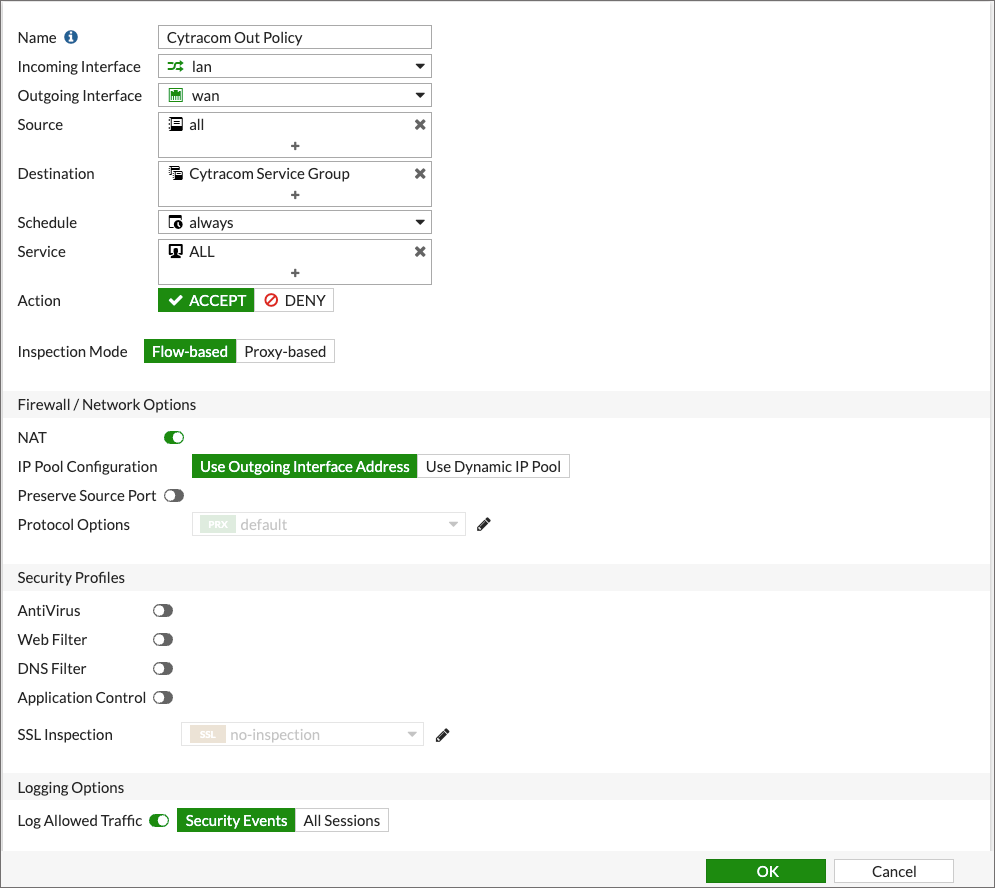
Task: Switch Inspection Mode to Proxy-based
Action: tap(285, 352)
